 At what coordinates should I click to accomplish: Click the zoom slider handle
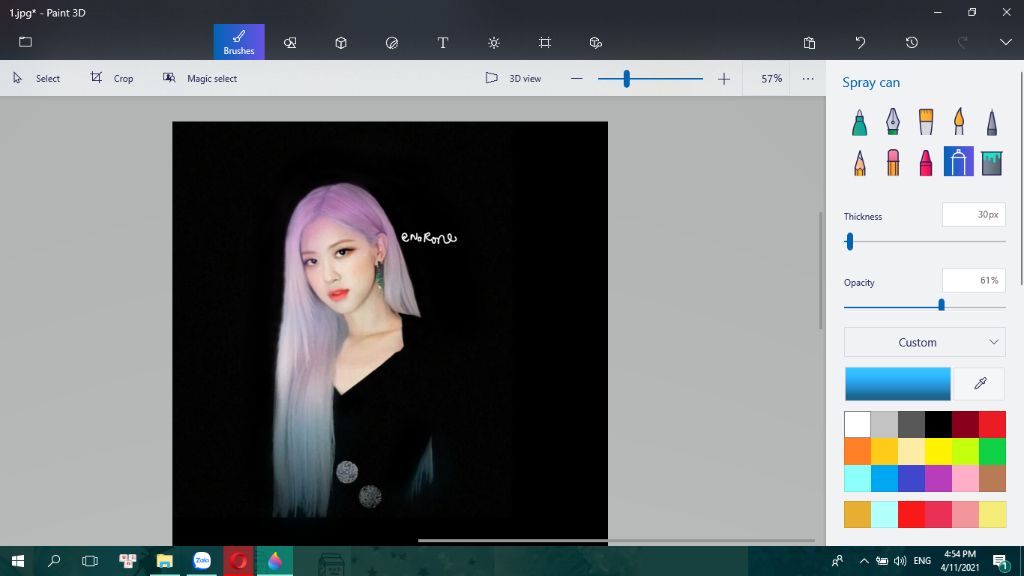click(x=626, y=79)
